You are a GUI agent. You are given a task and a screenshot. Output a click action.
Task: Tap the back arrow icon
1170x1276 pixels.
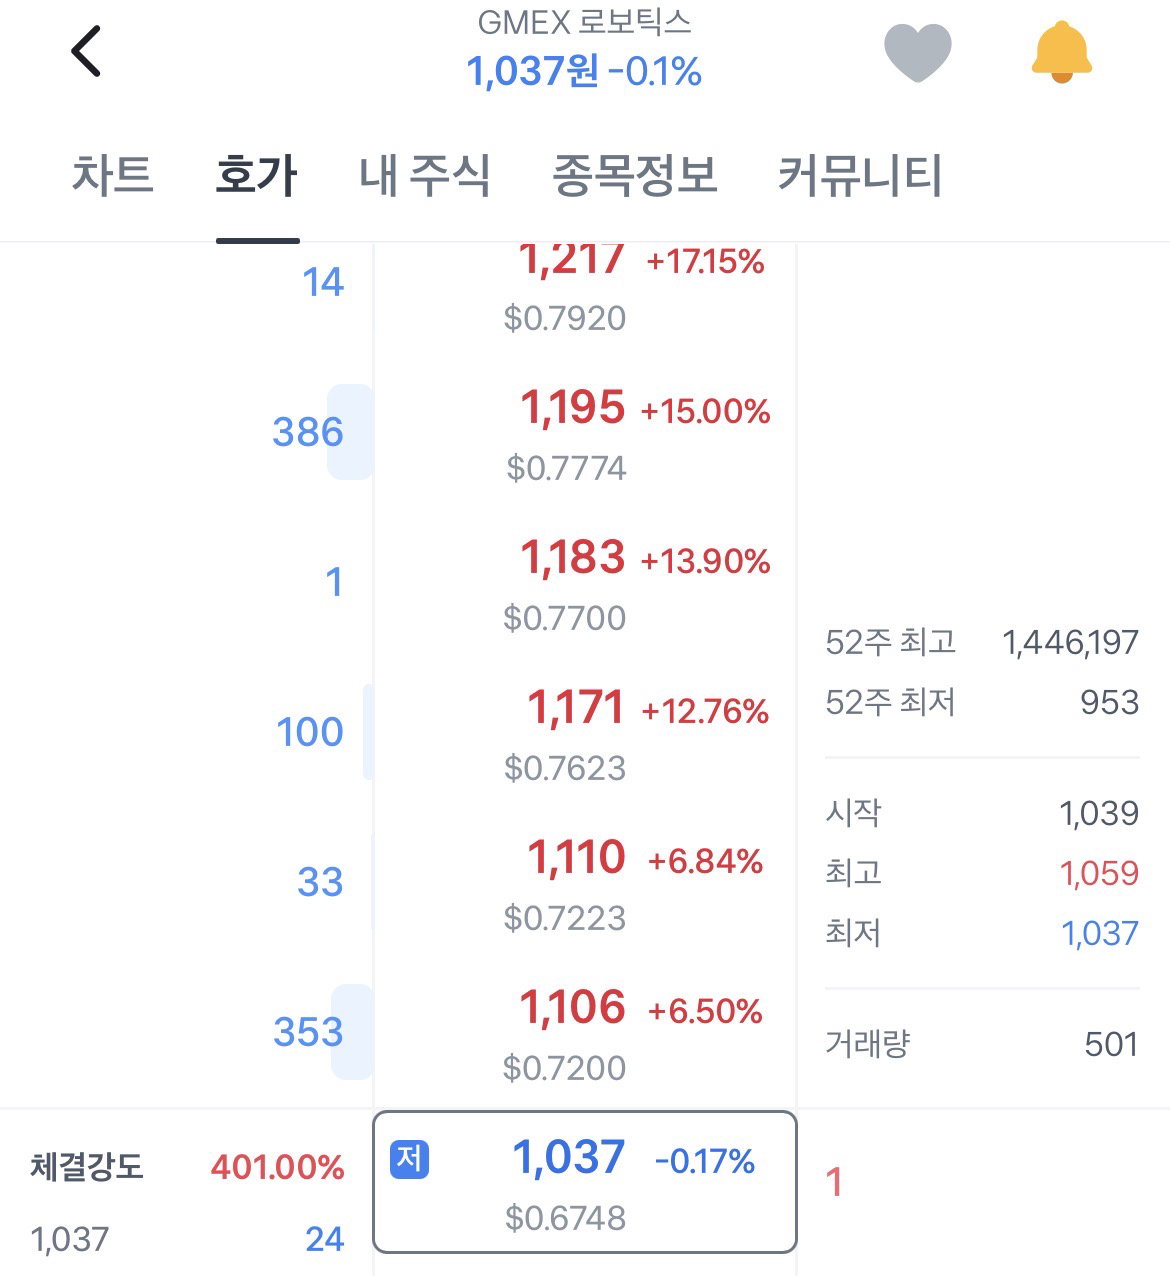pyautogui.click(x=86, y=52)
